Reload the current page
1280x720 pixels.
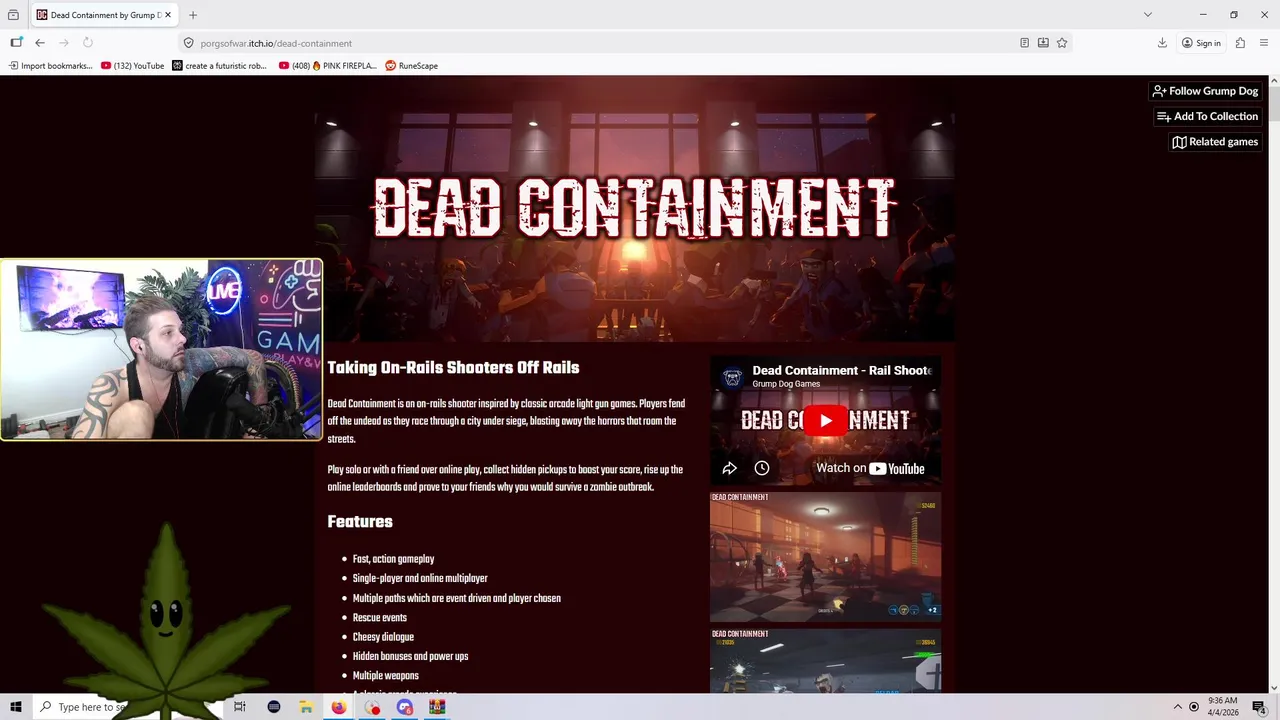pos(88,43)
